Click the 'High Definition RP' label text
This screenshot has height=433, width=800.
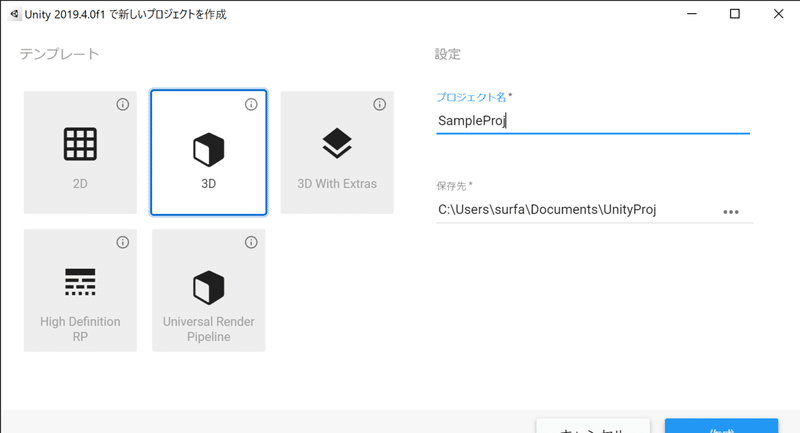pyautogui.click(x=80, y=329)
